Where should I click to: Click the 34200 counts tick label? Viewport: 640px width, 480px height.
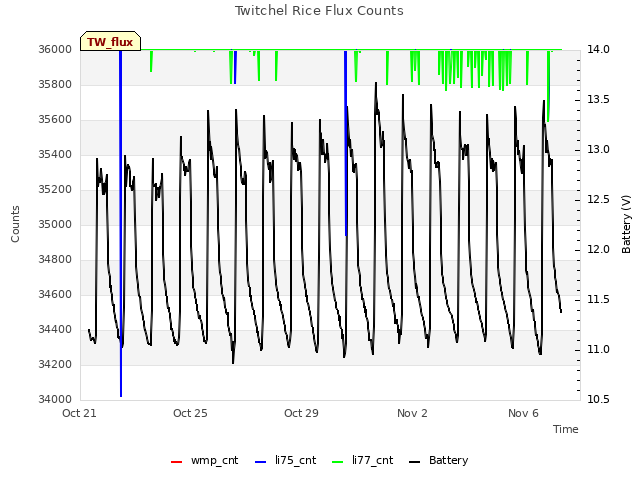[x=55, y=364]
